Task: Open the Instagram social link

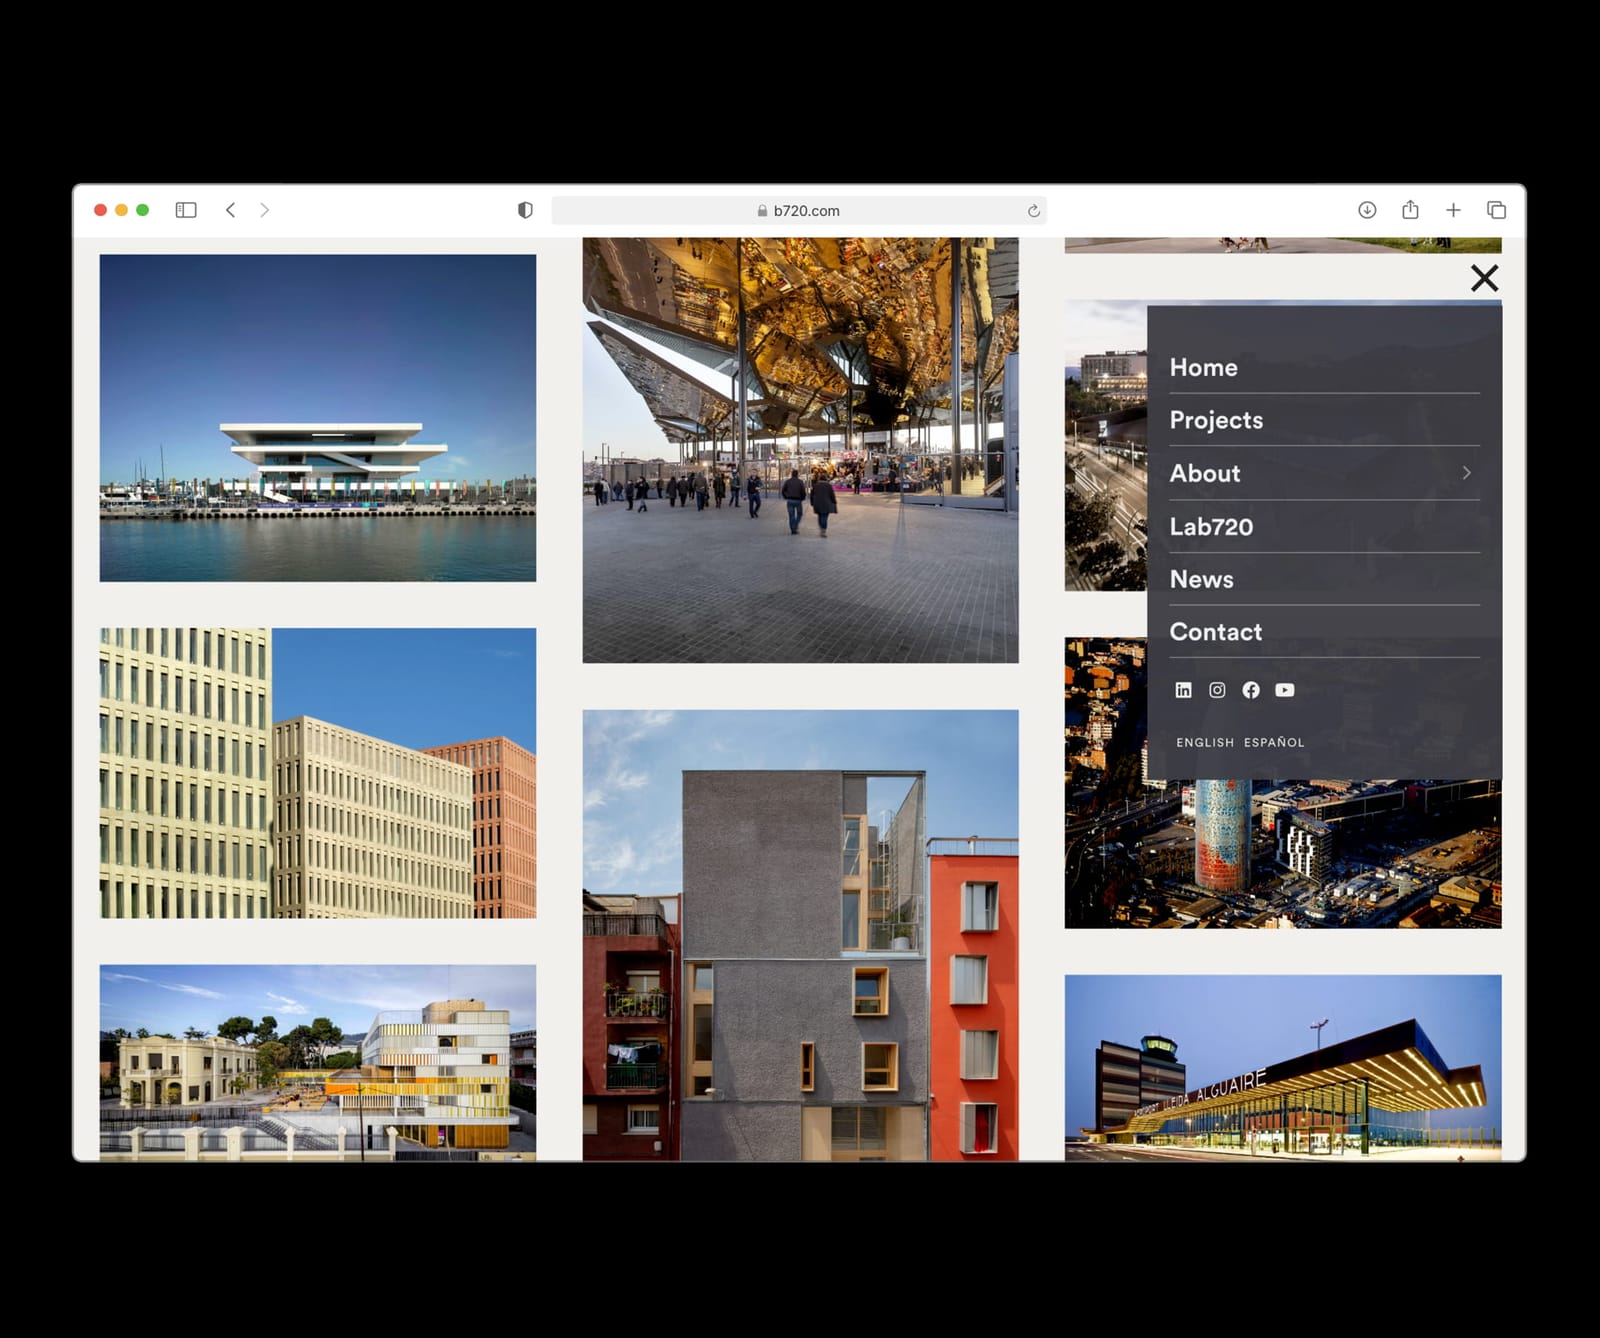Action: click(x=1217, y=690)
